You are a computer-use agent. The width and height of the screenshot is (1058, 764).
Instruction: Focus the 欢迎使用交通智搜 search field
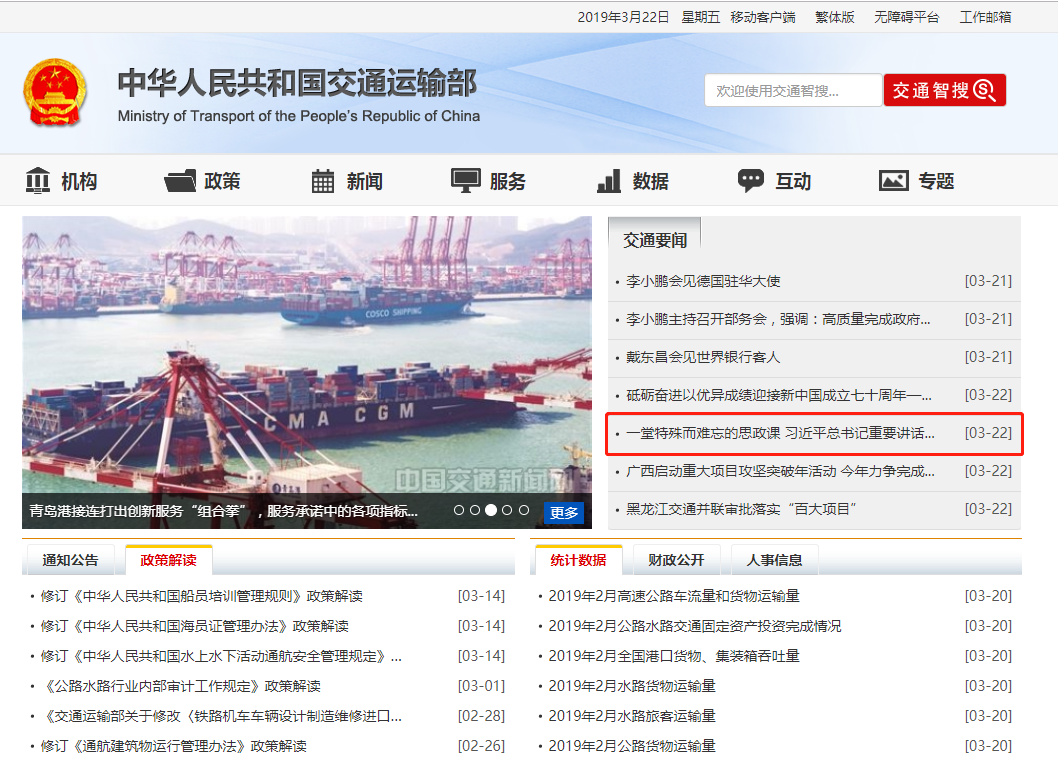click(792, 91)
